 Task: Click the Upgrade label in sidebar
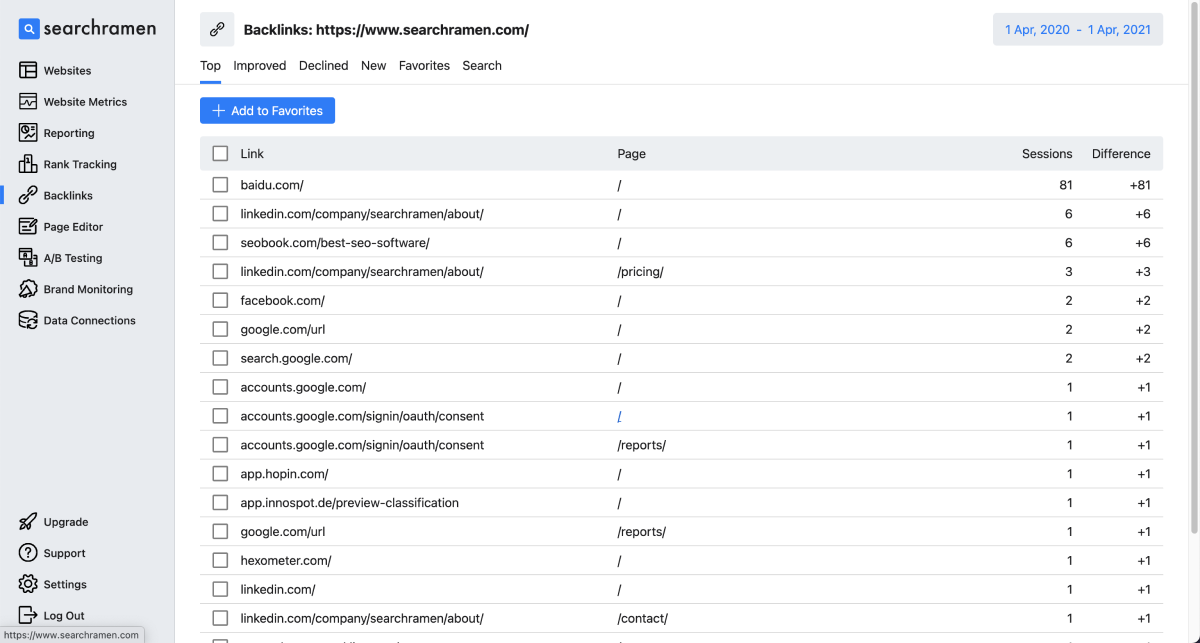tap(66, 522)
